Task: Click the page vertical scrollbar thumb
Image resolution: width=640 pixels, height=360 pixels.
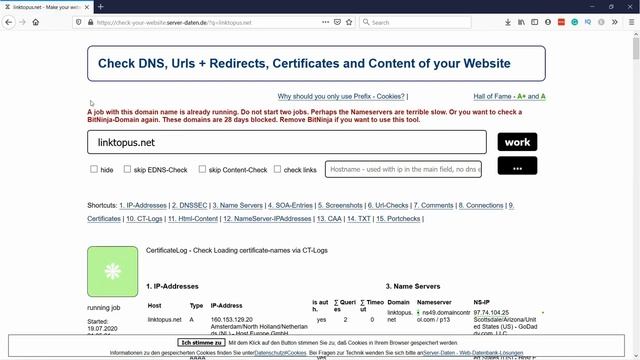Action: tap(636, 49)
